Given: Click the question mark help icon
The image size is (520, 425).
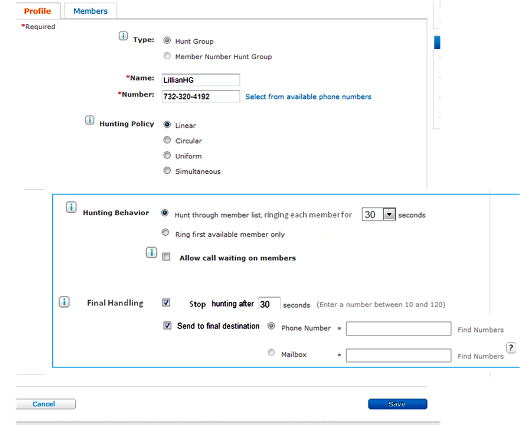Looking at the screenshot, I should tap(511, 347).
